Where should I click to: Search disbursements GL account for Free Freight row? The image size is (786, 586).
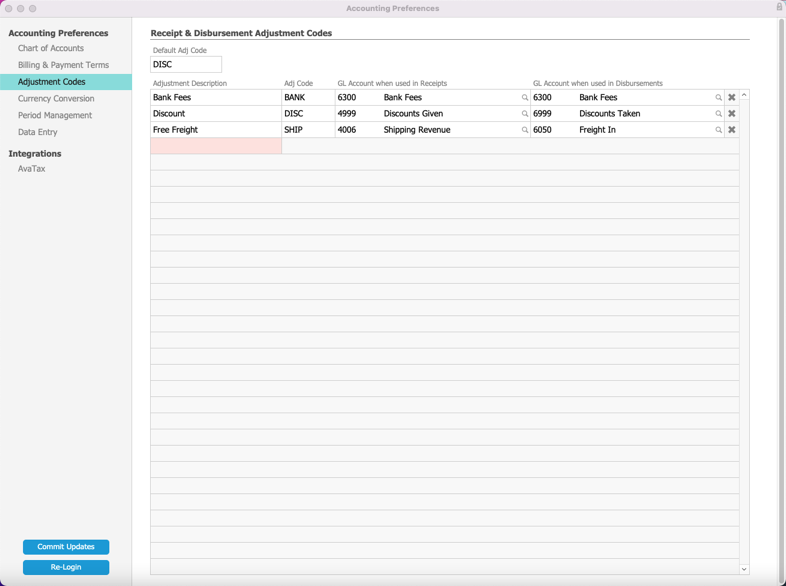pos(718,130)
